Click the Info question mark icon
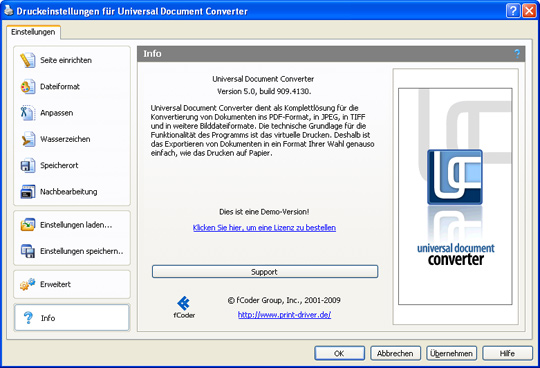540x368 pixels. (28, 318)
